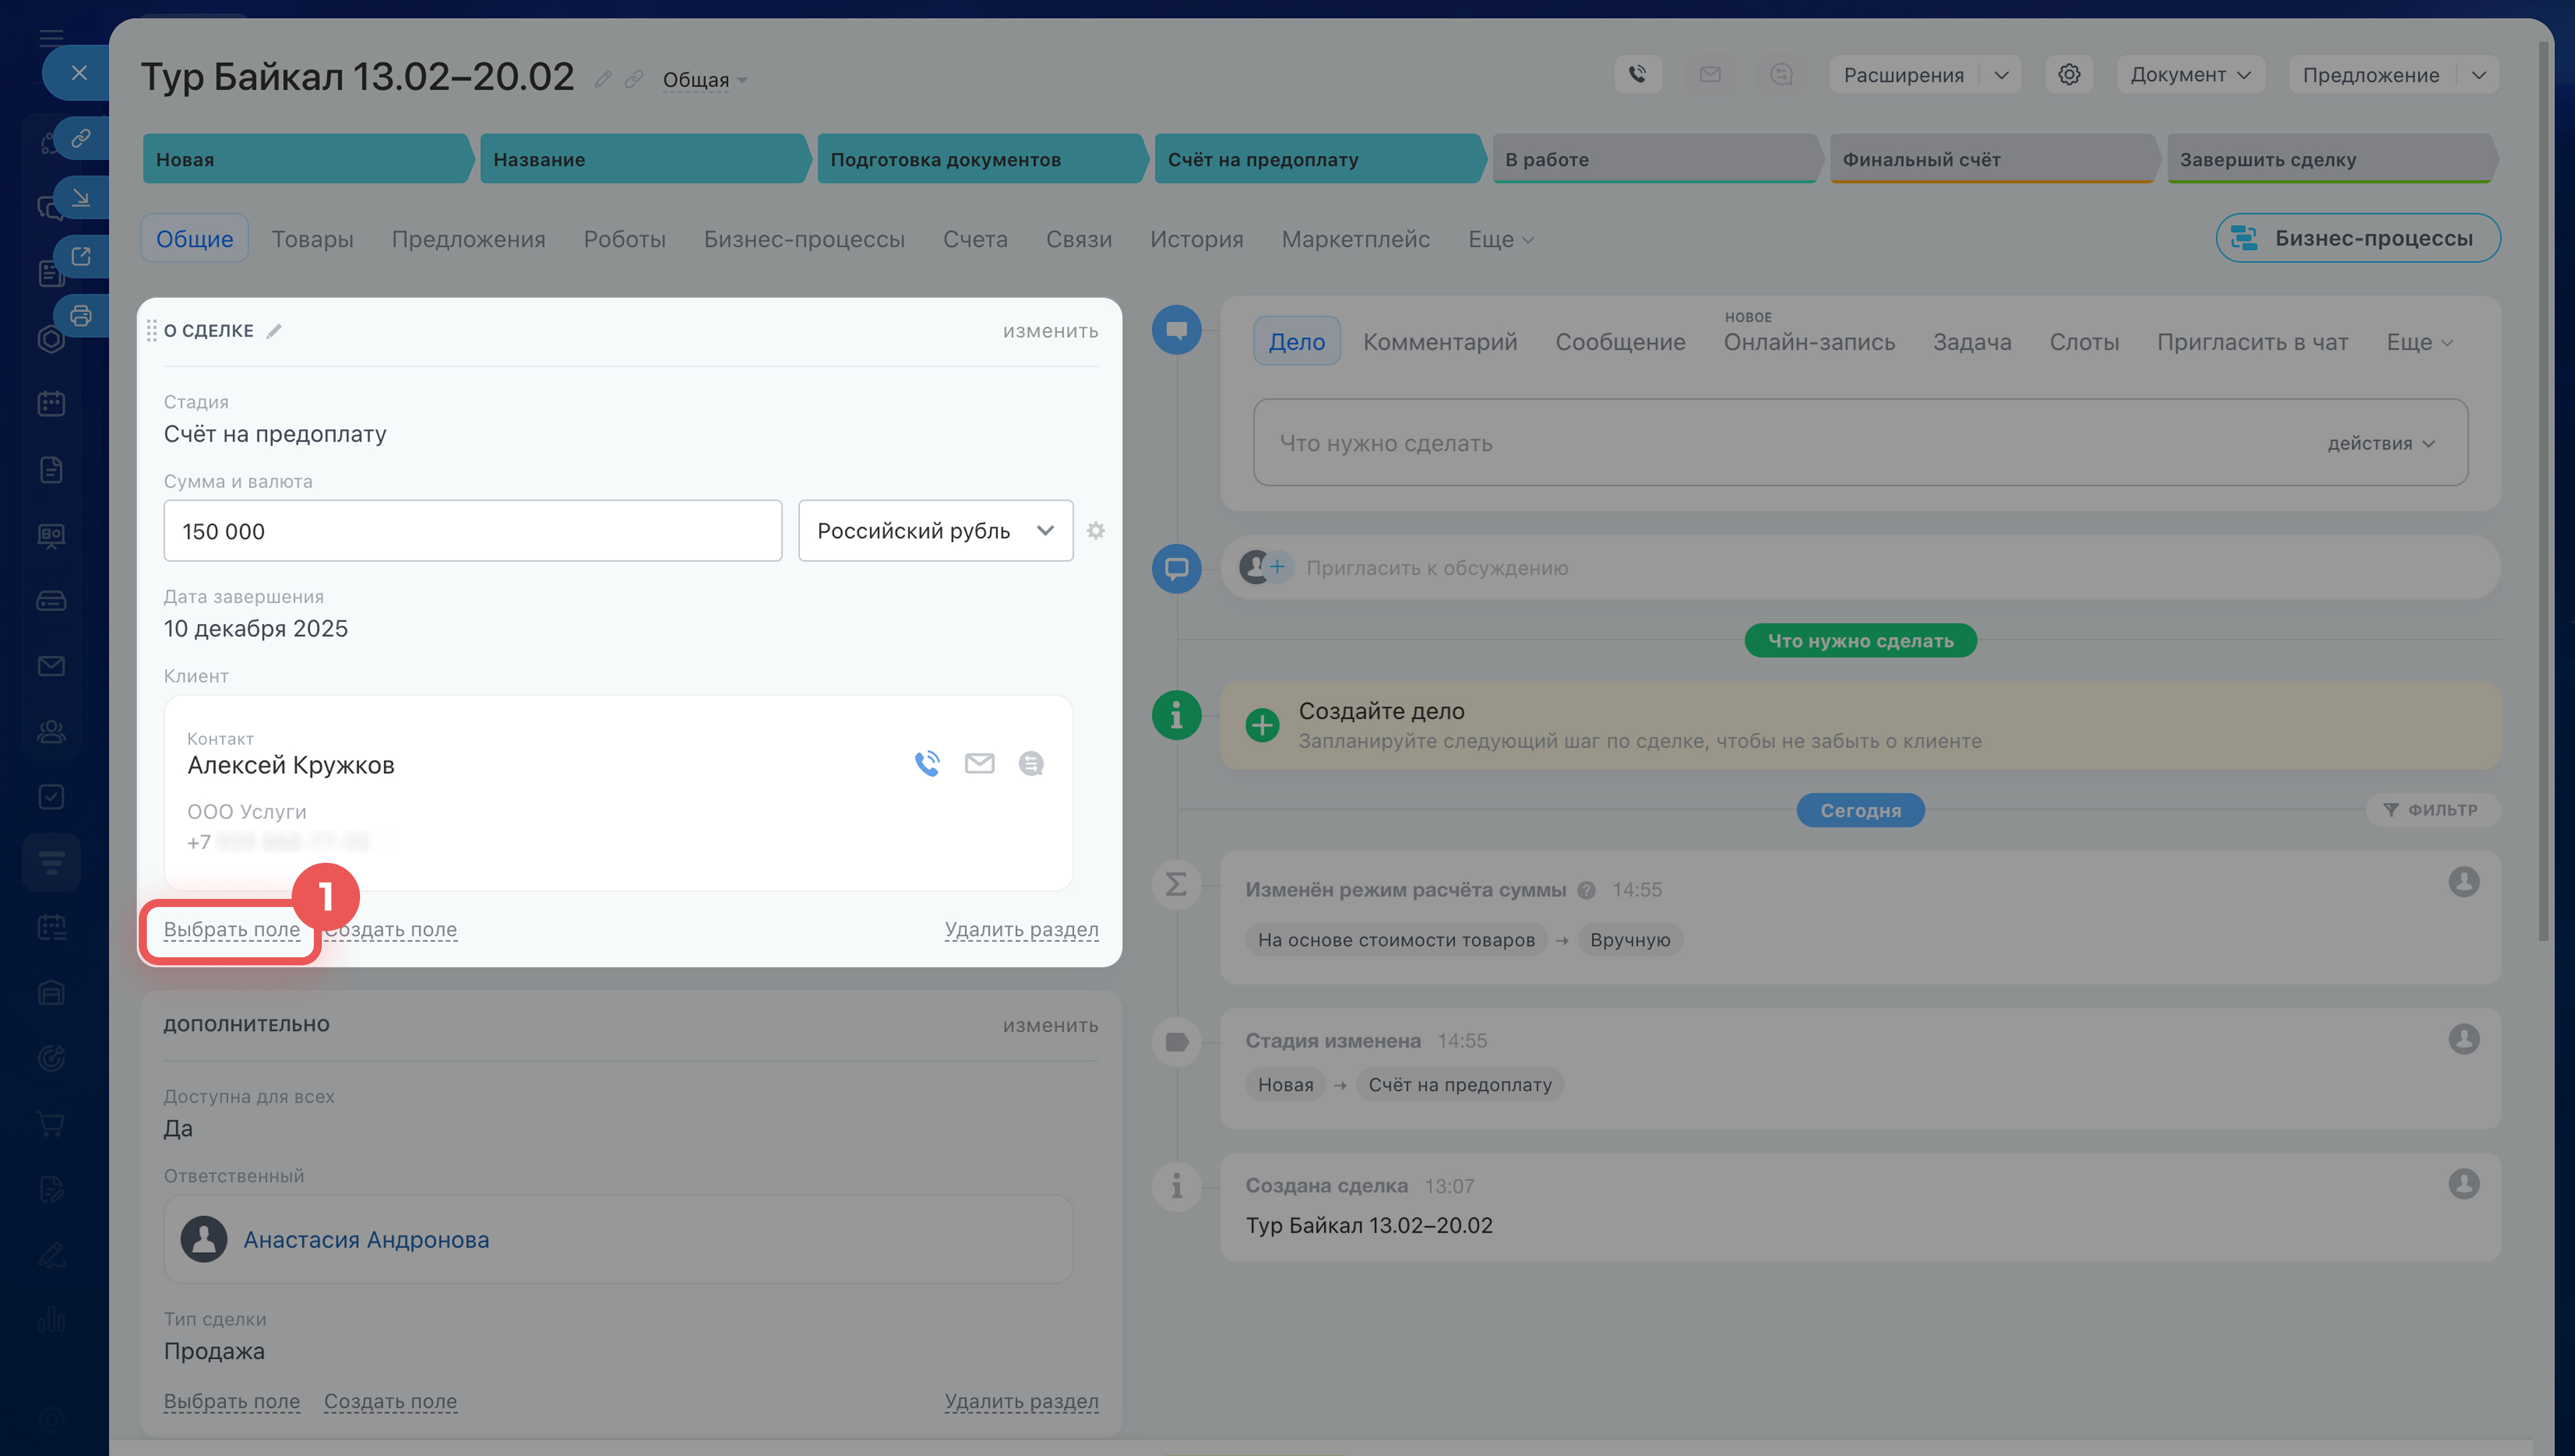Click the pencil icon next to deal title
Image resolution: width=2575 pixels, height=1456 pixels.
coord(602,79)
